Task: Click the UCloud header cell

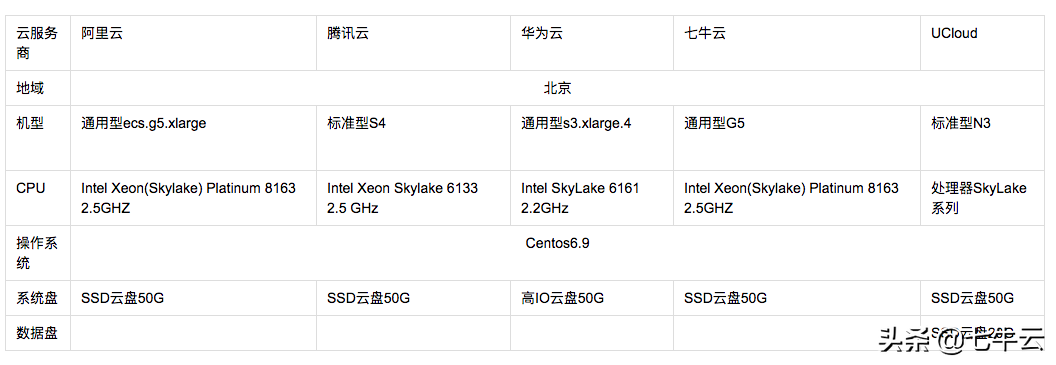Action: [x=983, y=43]
